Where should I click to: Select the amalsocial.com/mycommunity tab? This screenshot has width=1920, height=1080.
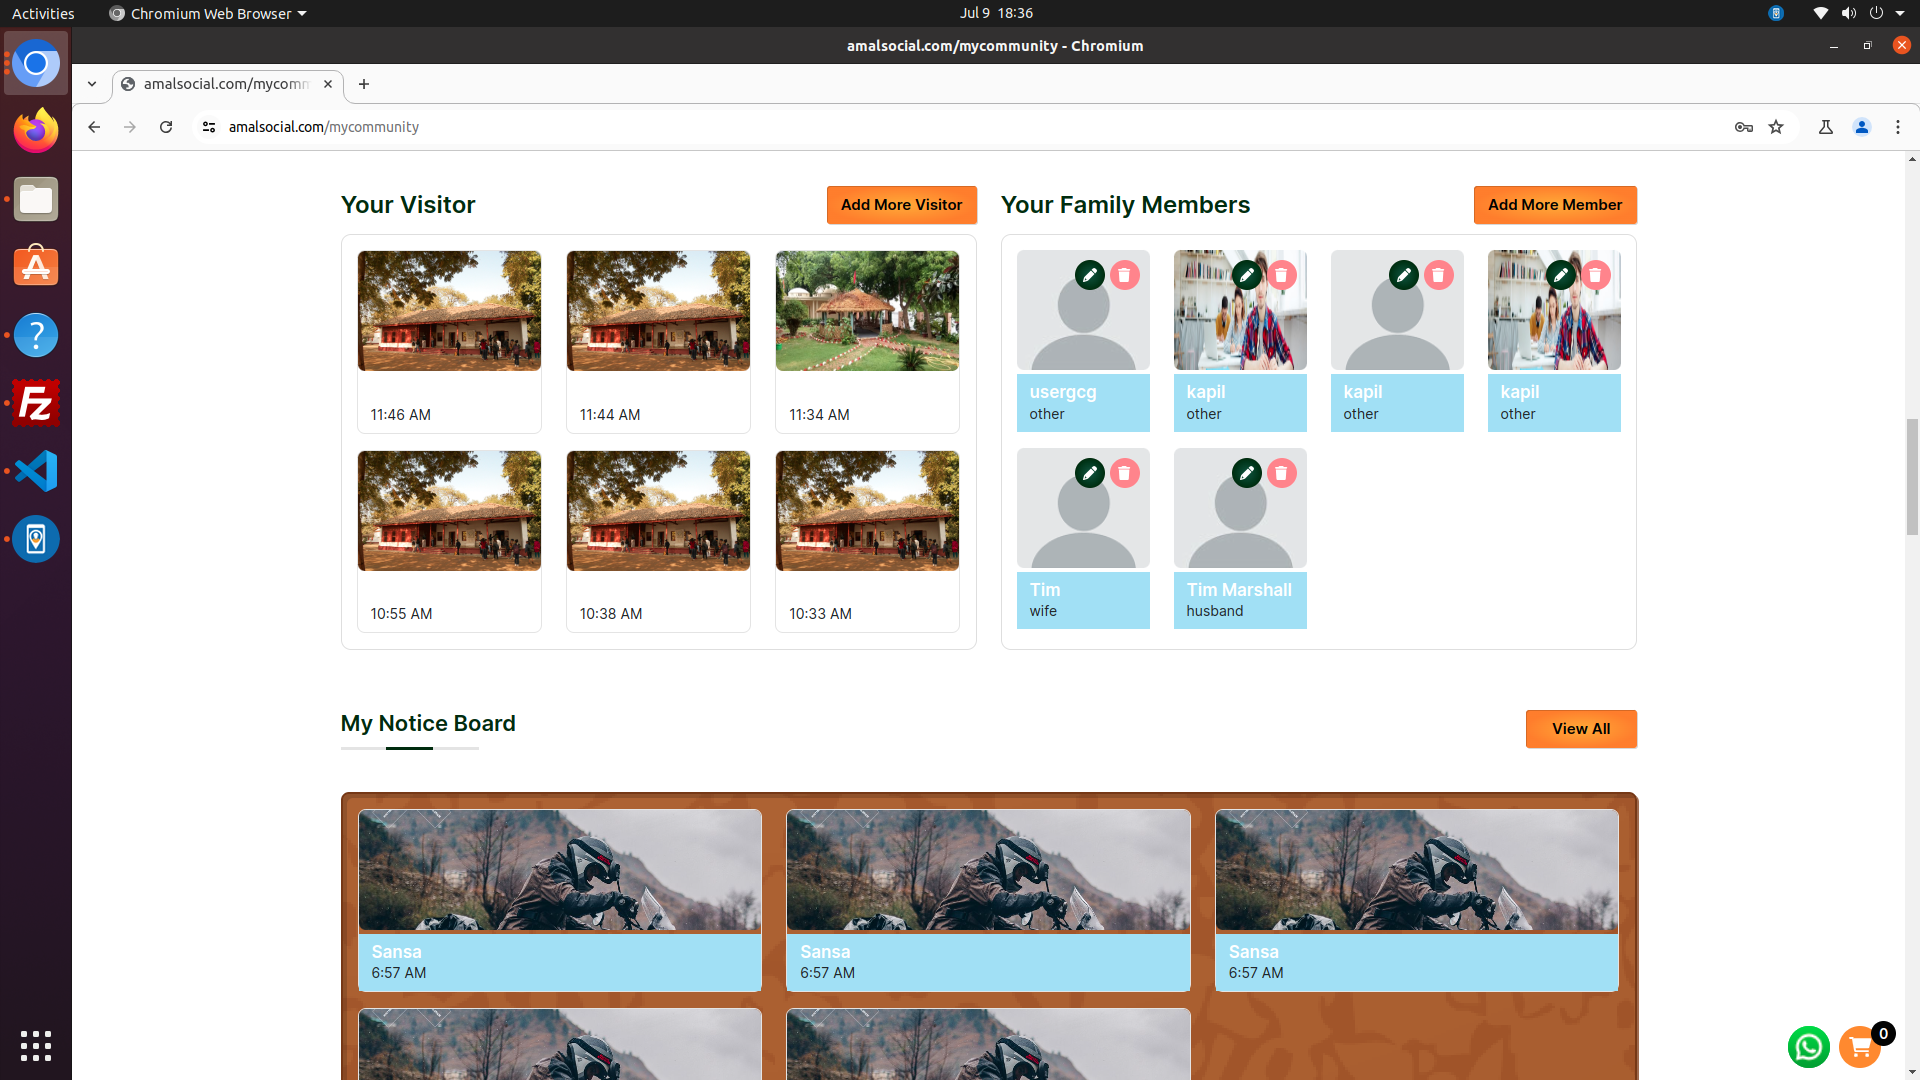pyautogui.click(x=225, y=84)
